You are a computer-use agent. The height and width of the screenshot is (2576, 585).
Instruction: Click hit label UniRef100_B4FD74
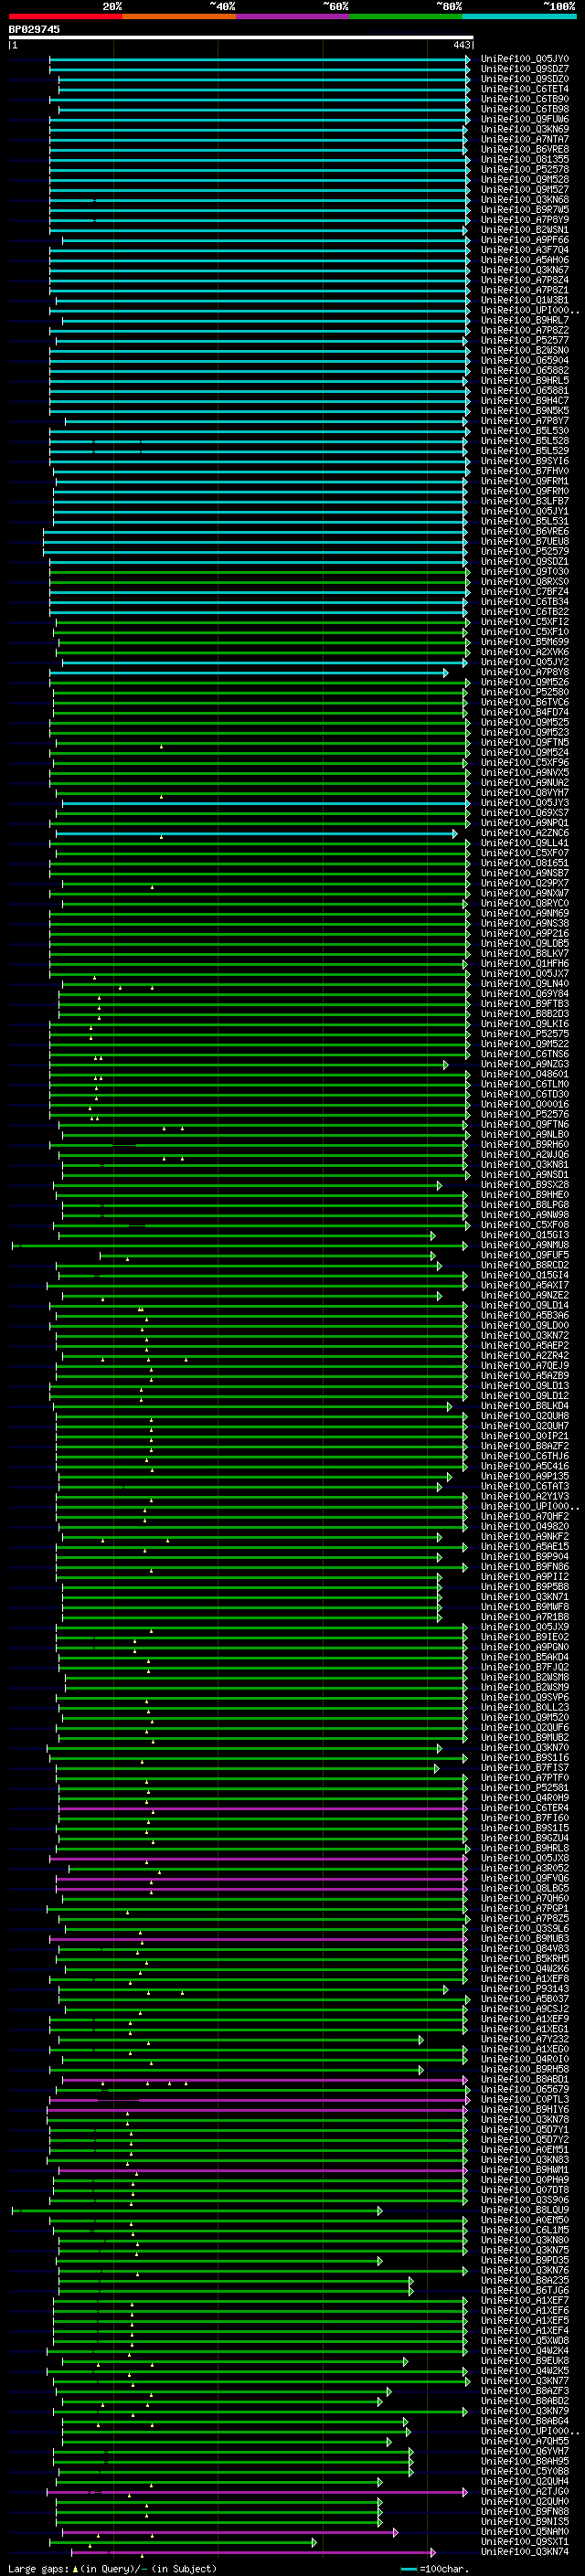click(524, 712)
